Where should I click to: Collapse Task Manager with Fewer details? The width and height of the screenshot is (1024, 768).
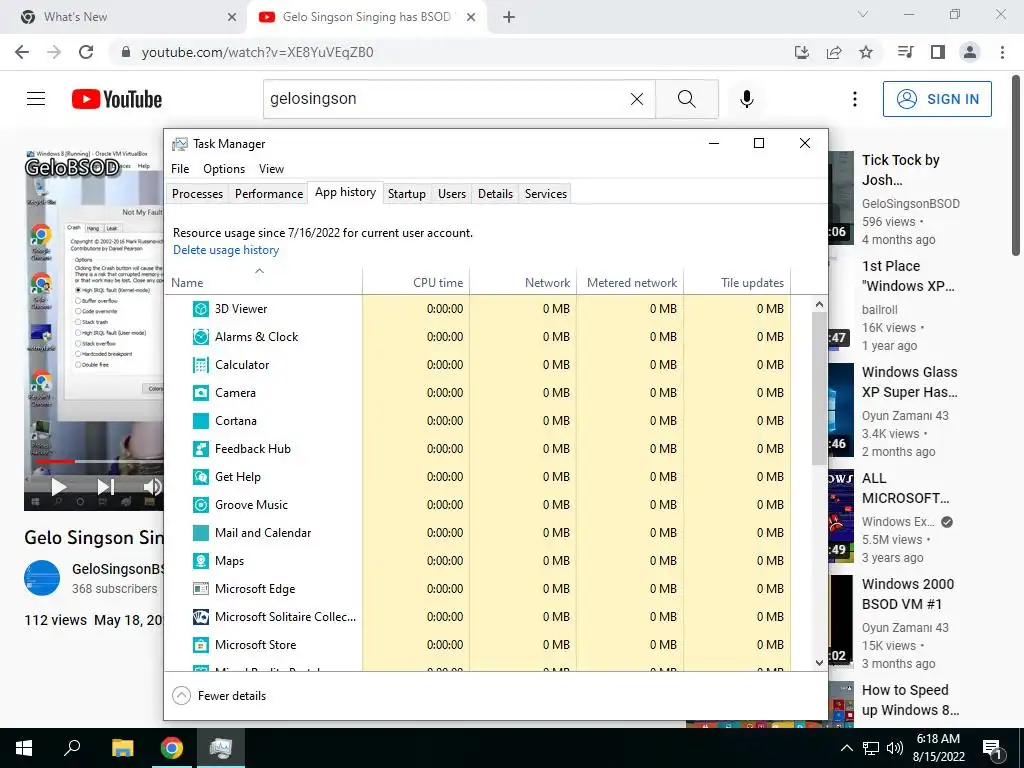point(219,696)
